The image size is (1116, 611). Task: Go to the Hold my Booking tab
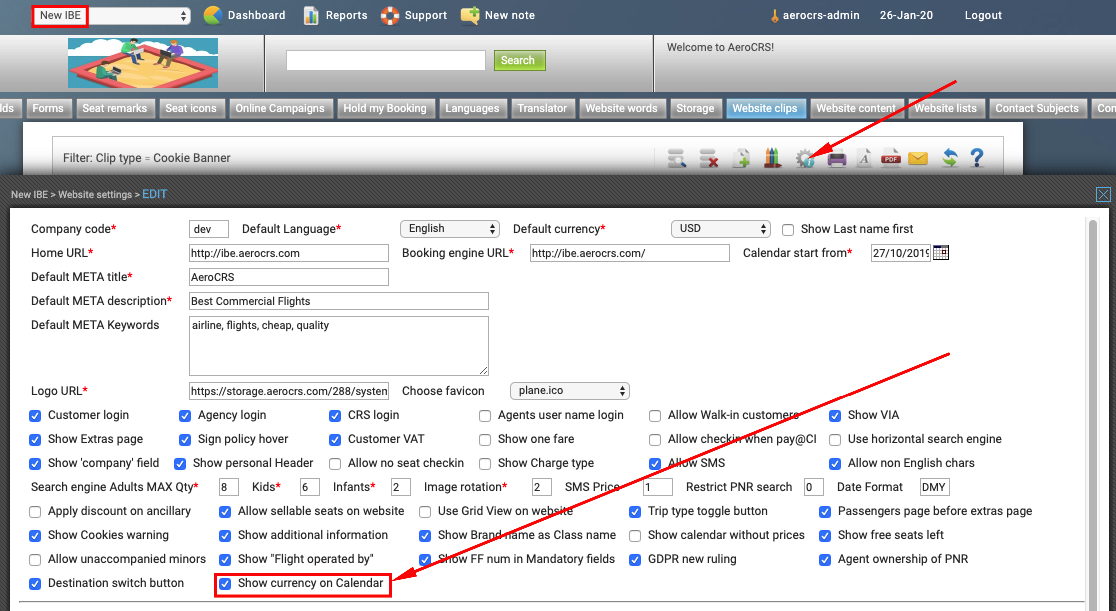pos(385,108)
